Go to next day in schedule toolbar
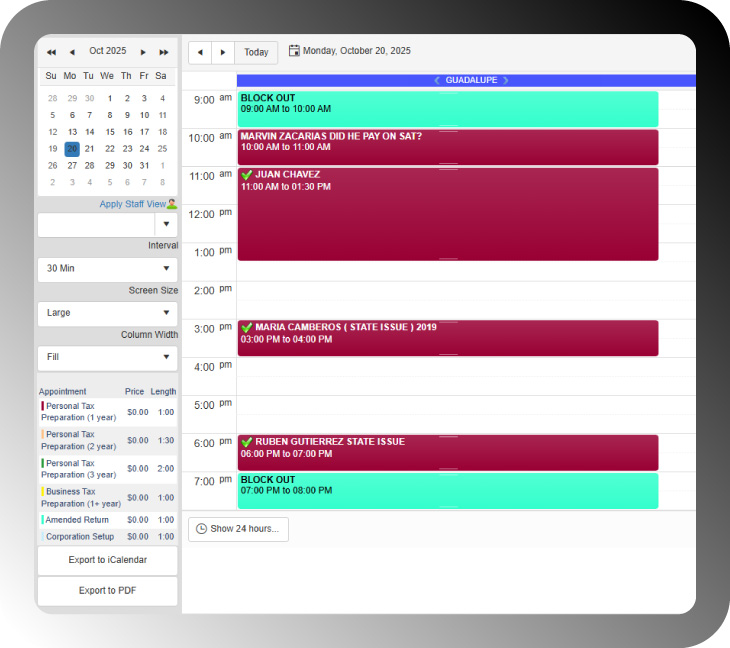 223,52
